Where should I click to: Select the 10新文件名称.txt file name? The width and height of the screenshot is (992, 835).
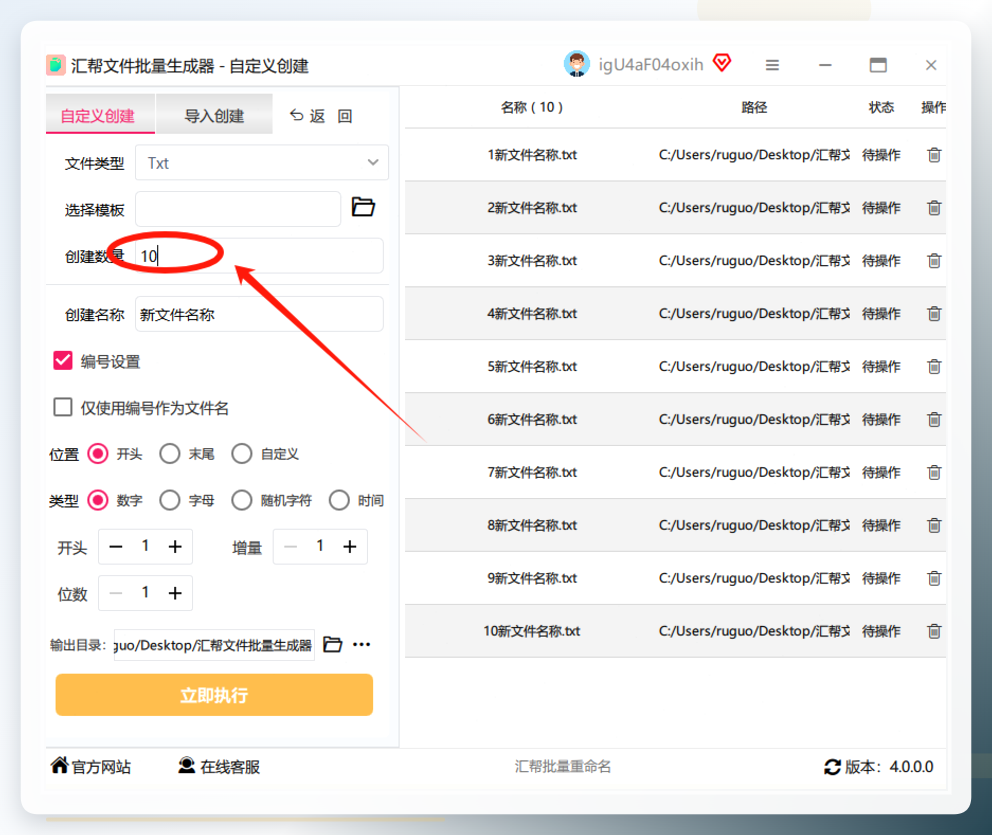[x=532, y=631]
